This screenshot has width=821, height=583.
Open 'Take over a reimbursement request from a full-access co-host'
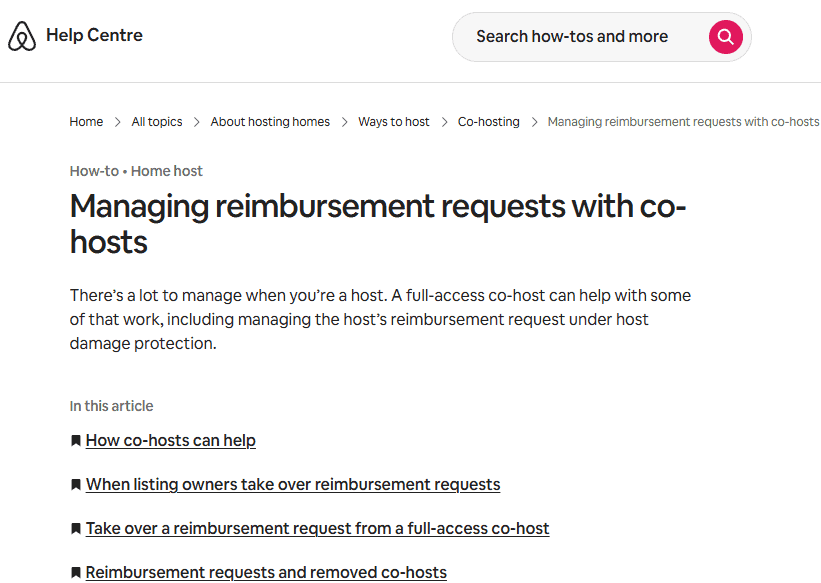318,528
